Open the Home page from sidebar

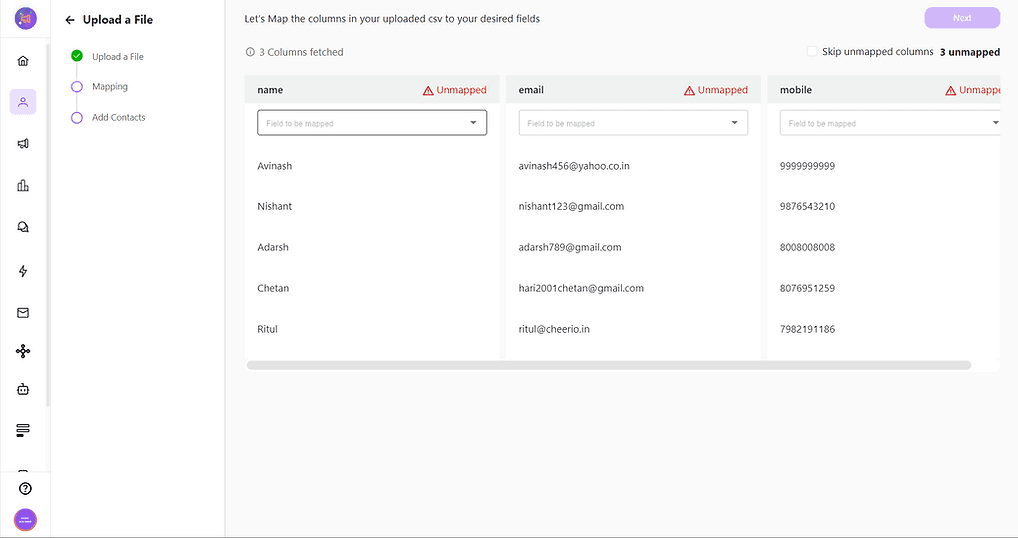pyautogui.click(x=23, y=61)
